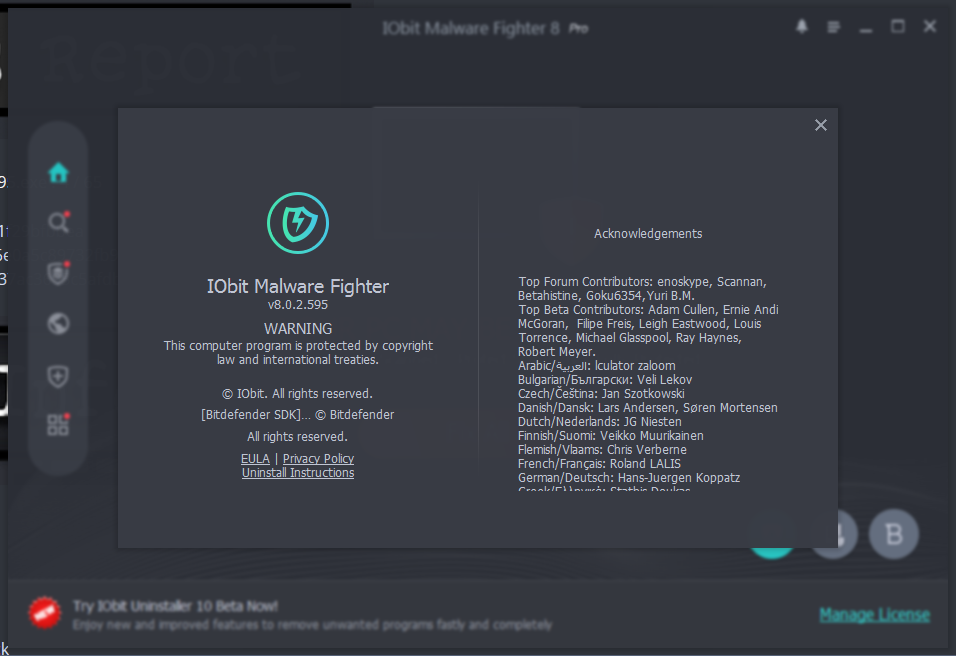Click the German/Deutsch translator line

pyautogui.click(x=629, y=477)
